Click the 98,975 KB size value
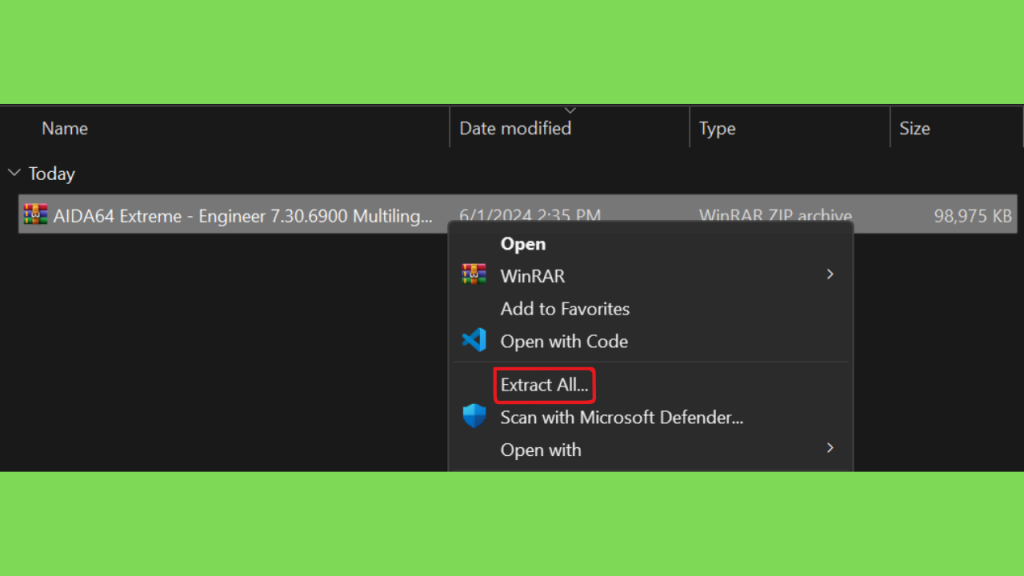The image size is (1024, 576). click(x=972, y=216)
